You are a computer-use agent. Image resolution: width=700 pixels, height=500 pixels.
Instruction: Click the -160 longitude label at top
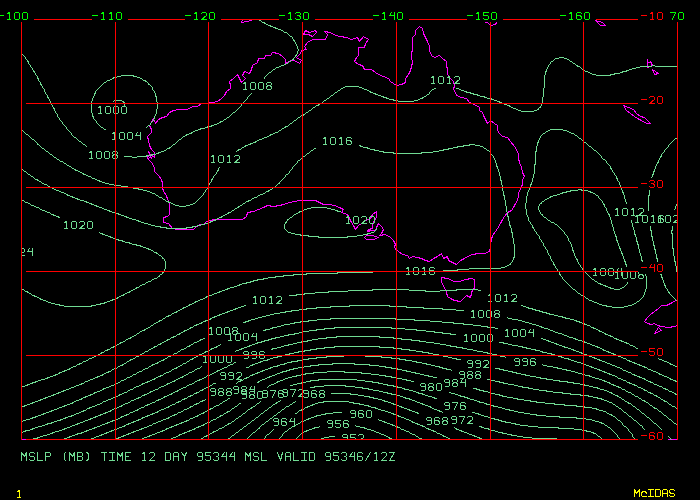(x=577, y=16)
